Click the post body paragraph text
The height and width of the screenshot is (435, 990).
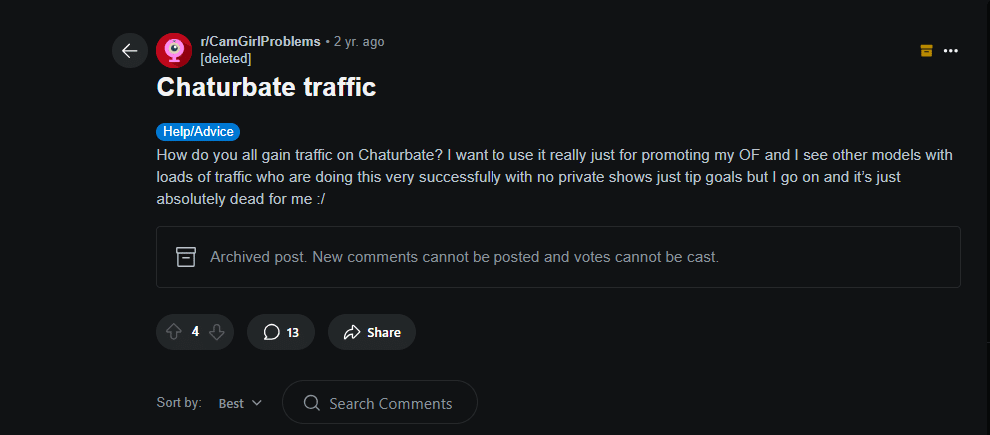pos(555,176)
